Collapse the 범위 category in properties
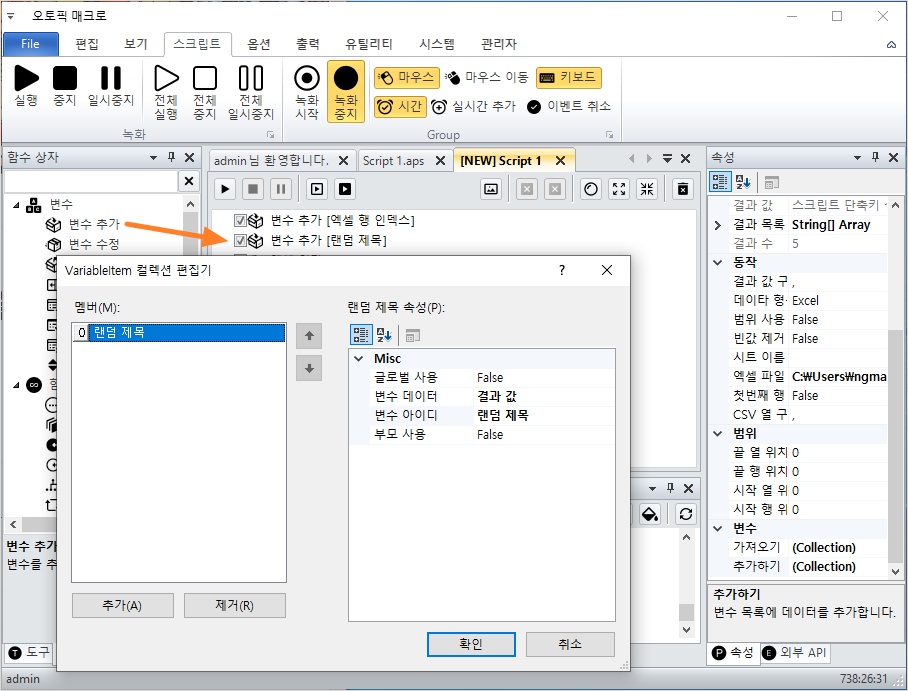The image size is (908, 691). (x=718, y=433)
